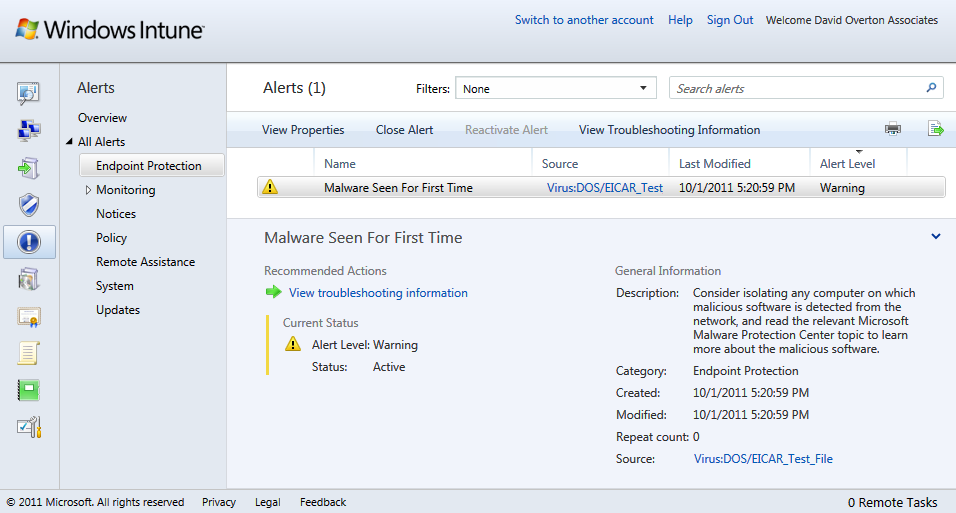Click the search magnifier icon
Screen dimensions: 956x513
931,88
